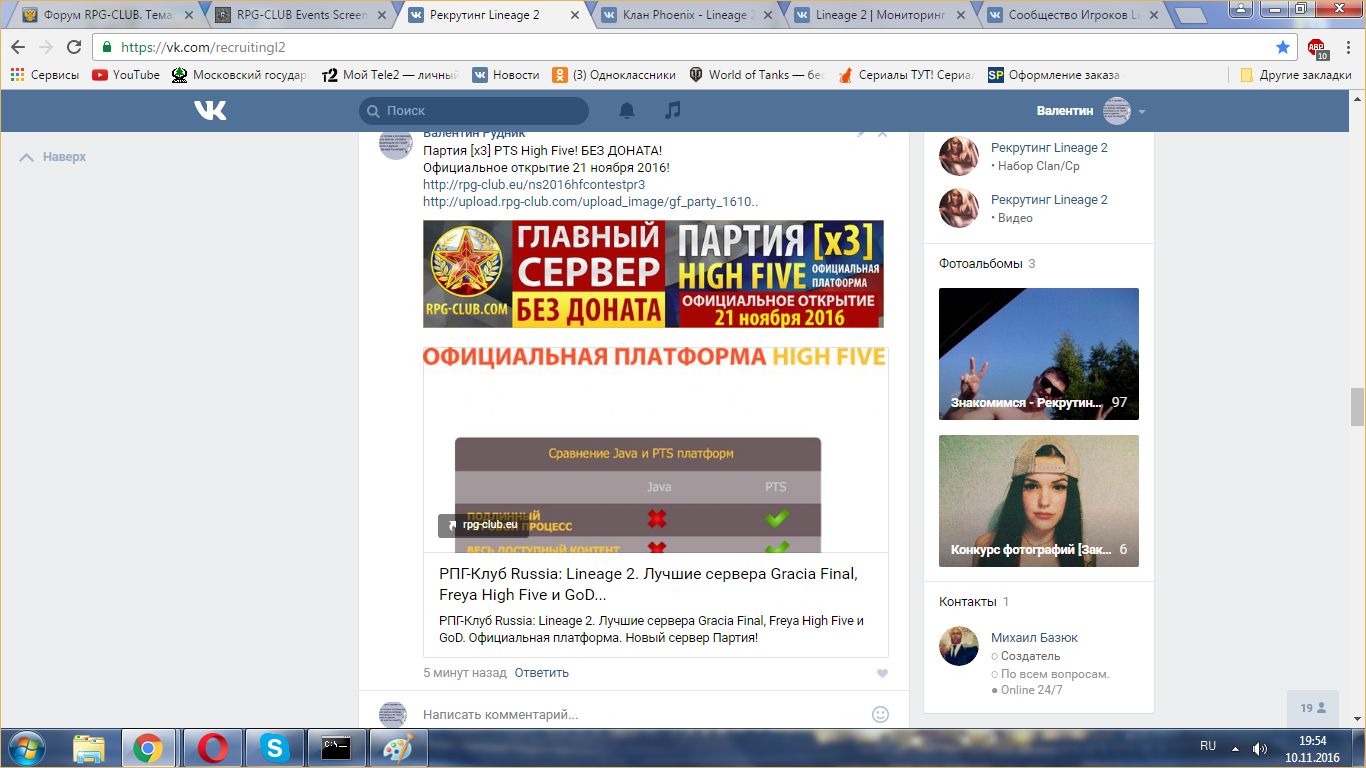Open the Контакты section header
The width and height of the screenshot is (1366, 768).
click(x=974, y=602)
